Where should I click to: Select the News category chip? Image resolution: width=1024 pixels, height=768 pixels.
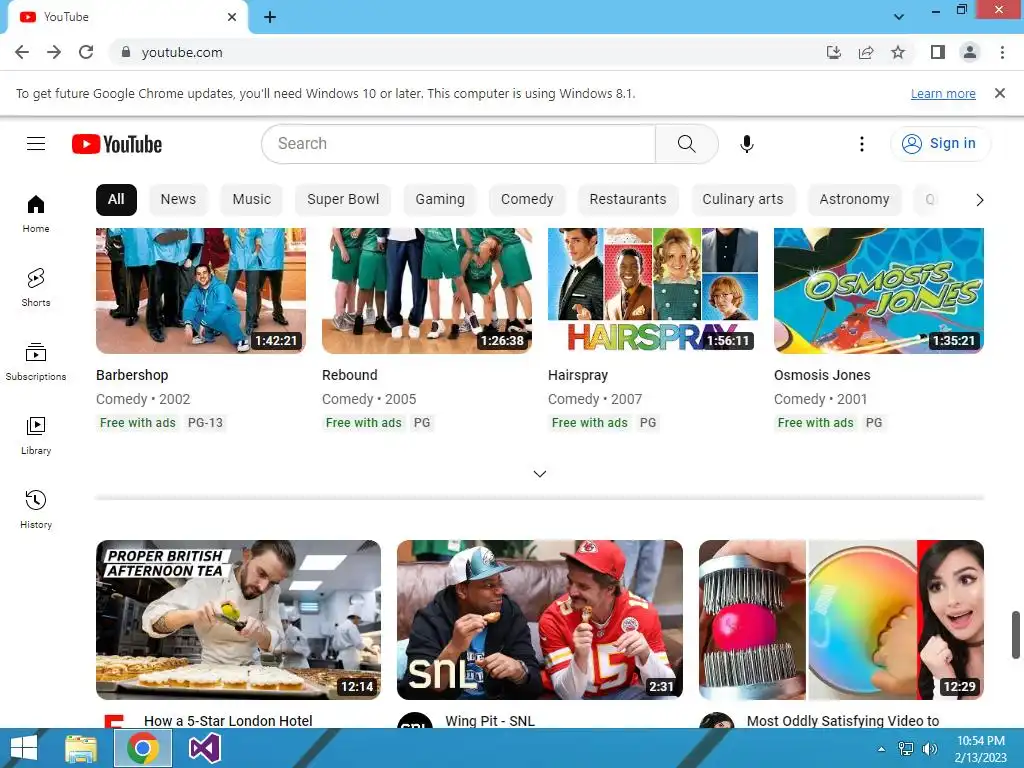(178, 200)
